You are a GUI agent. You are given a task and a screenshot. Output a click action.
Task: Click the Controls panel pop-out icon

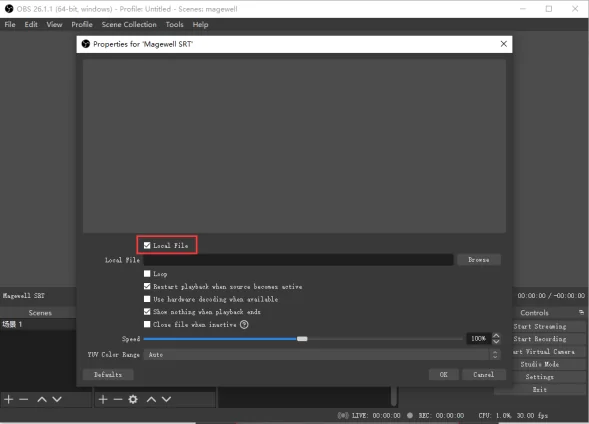tap(581, 312)
